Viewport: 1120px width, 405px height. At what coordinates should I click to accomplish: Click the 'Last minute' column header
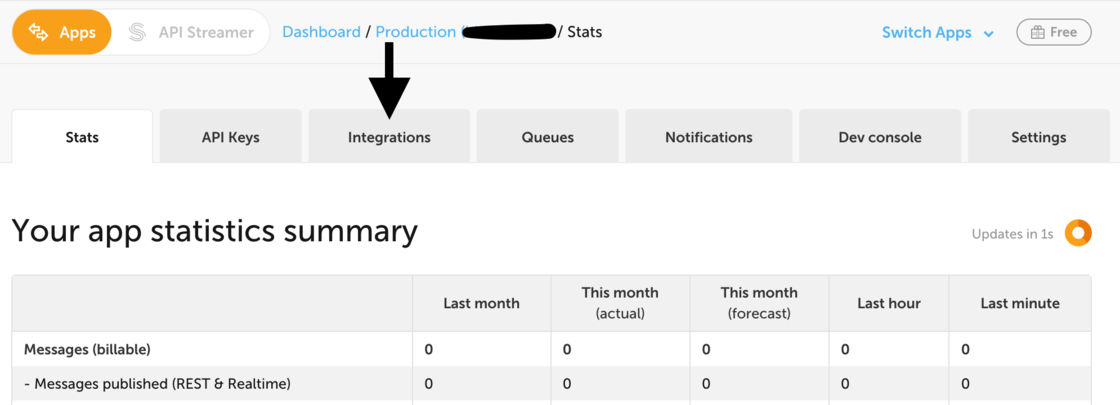1020,303
